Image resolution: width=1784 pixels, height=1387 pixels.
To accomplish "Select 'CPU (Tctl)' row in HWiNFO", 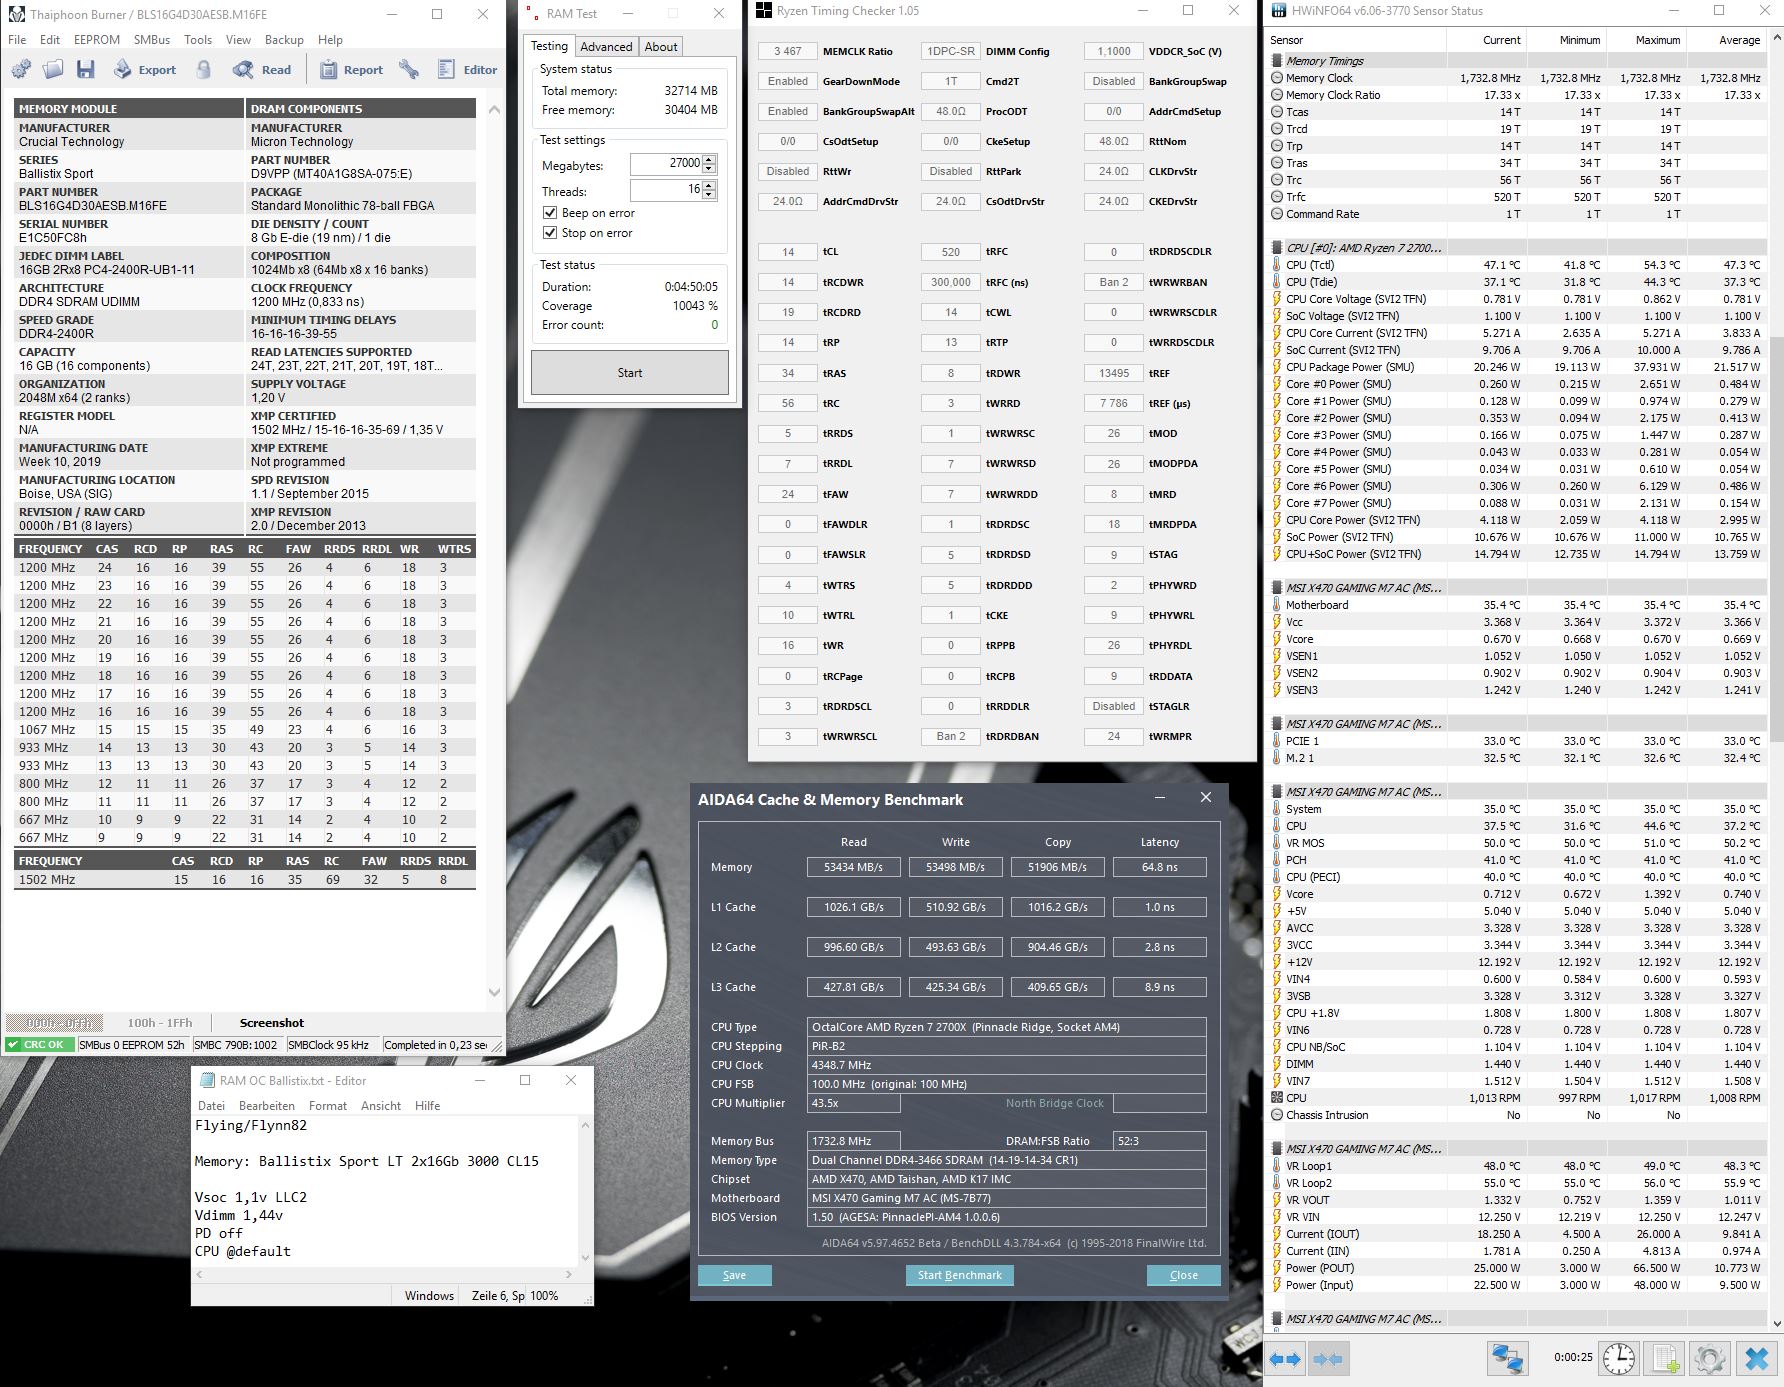I will (x=1516, y=265).
